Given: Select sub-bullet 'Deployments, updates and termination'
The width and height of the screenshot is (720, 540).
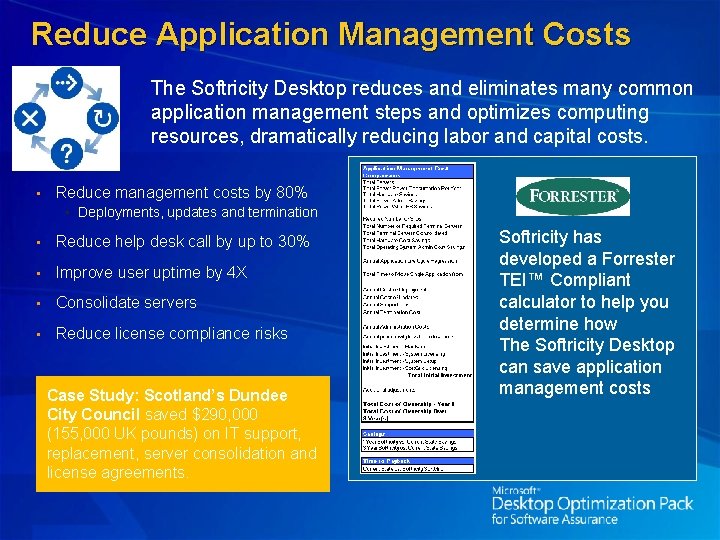Looking at the screenshot, I should pyautogui.click(x=197, y=212).
